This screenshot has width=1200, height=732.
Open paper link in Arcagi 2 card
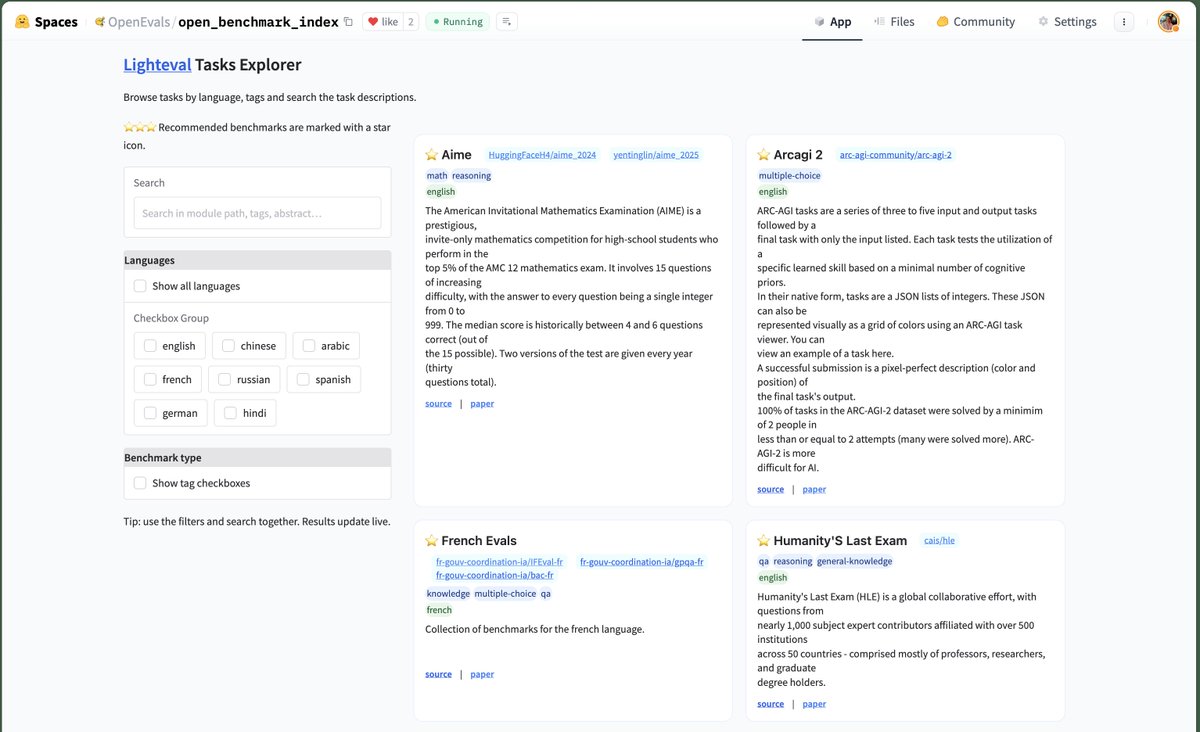point(814,490)
